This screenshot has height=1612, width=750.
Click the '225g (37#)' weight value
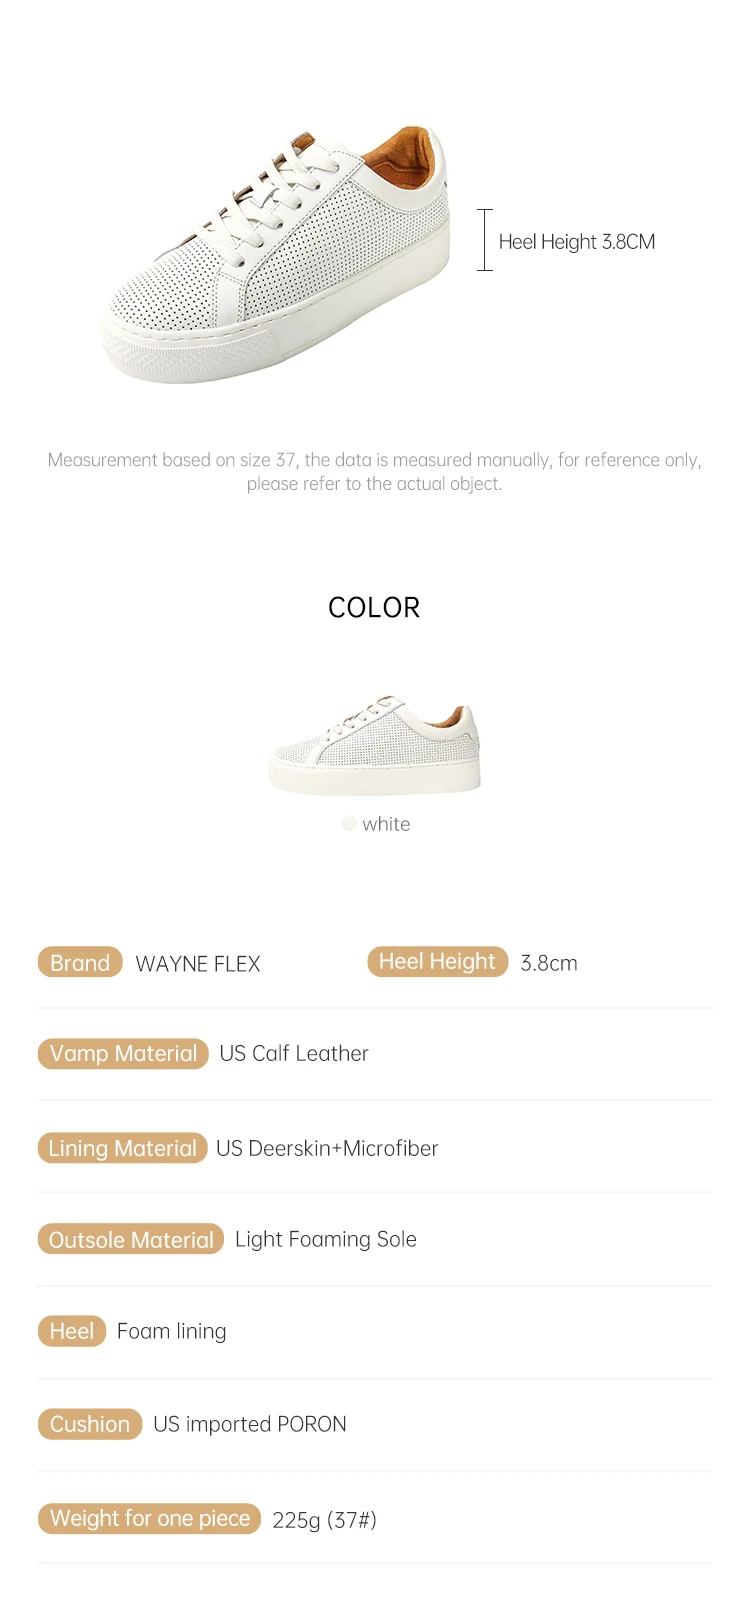[x=324, y=1520]
